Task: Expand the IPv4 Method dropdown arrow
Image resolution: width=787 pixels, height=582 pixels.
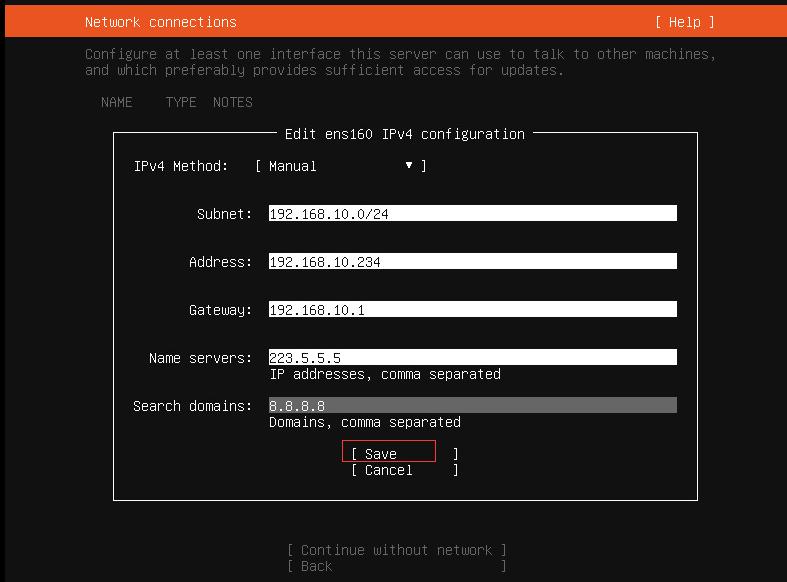Action: tap(409, 166)
